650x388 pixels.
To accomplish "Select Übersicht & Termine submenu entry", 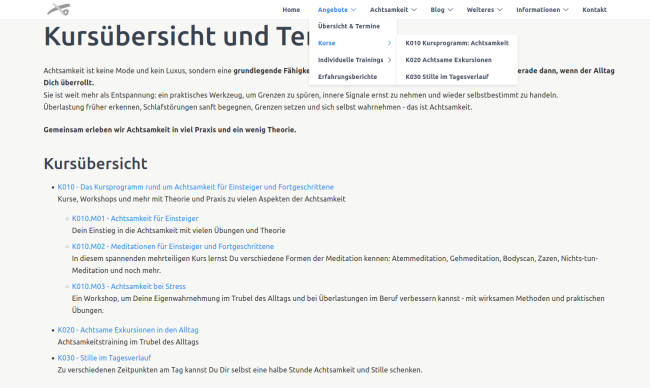I will [x=349, y=26].
